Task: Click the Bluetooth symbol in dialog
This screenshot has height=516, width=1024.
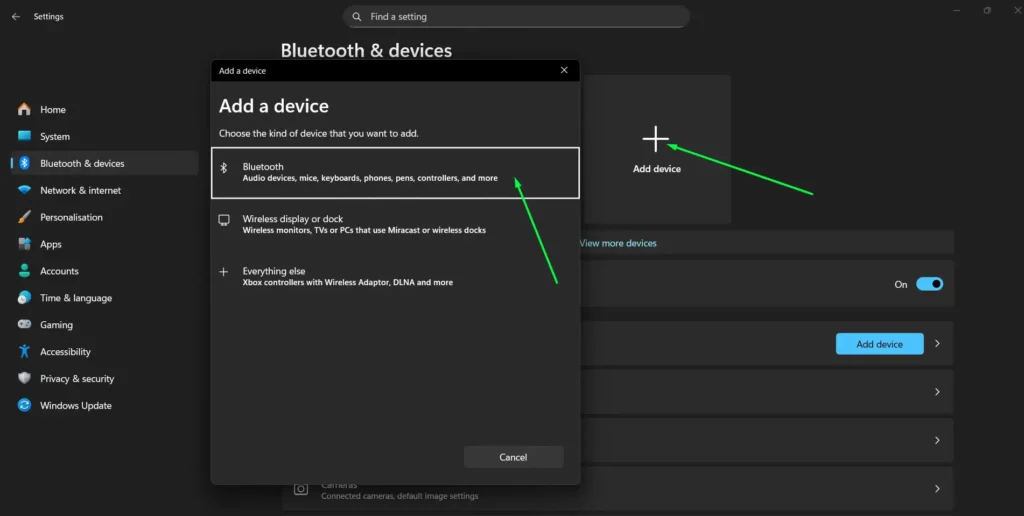Action: 223,168
